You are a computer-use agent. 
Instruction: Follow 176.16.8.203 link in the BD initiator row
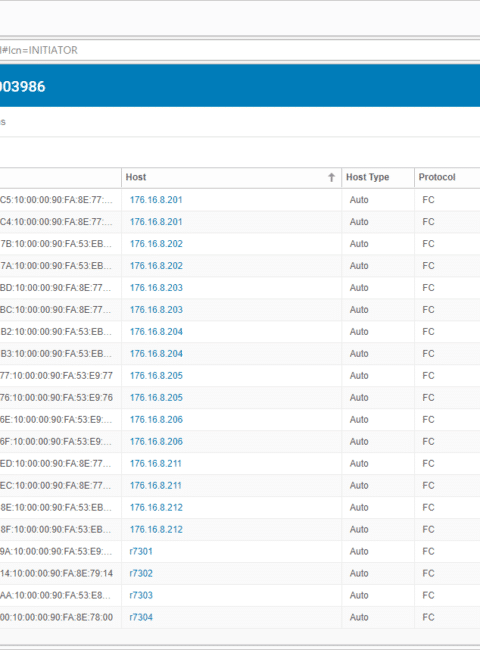coord(156,288)
